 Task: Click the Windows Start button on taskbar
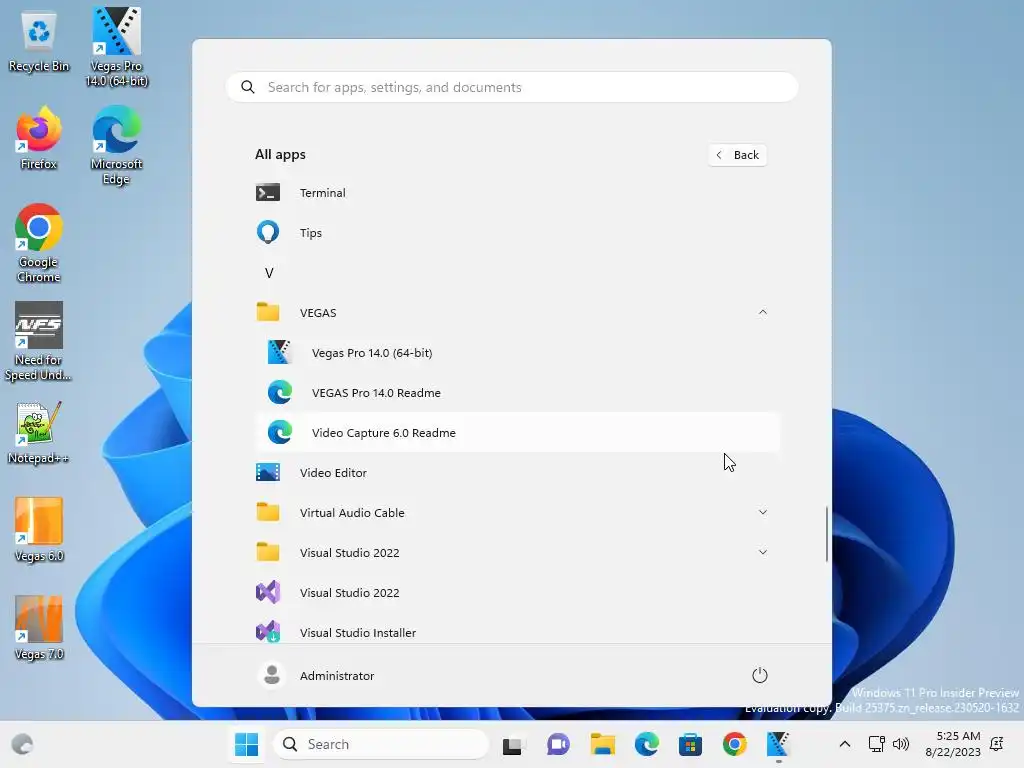tap(246, 744)
